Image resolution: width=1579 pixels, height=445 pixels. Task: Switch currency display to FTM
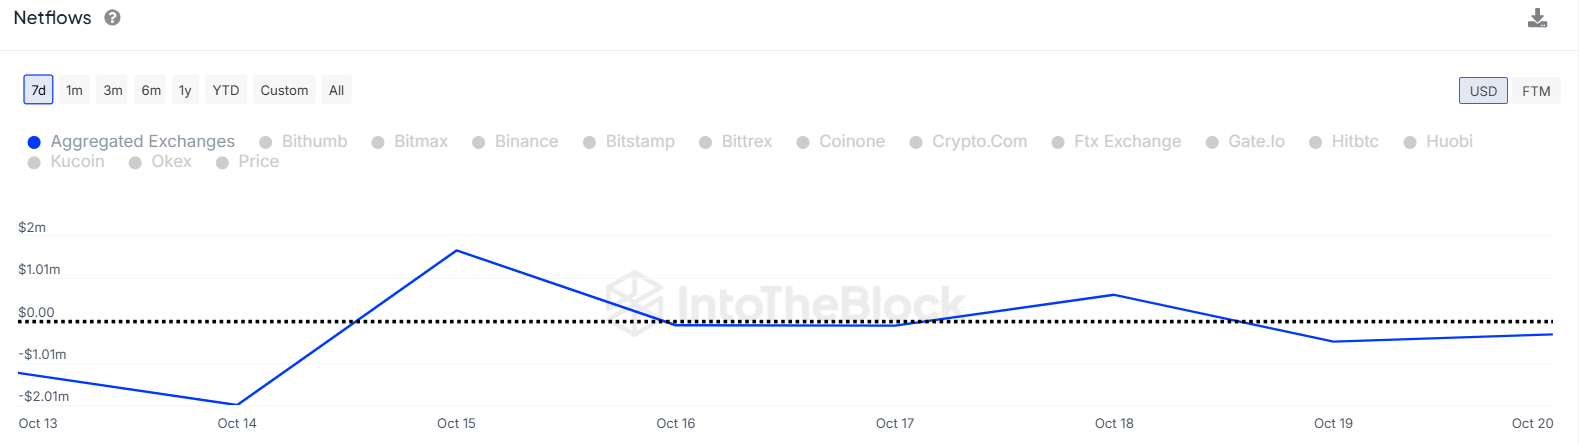(1536, 91)
